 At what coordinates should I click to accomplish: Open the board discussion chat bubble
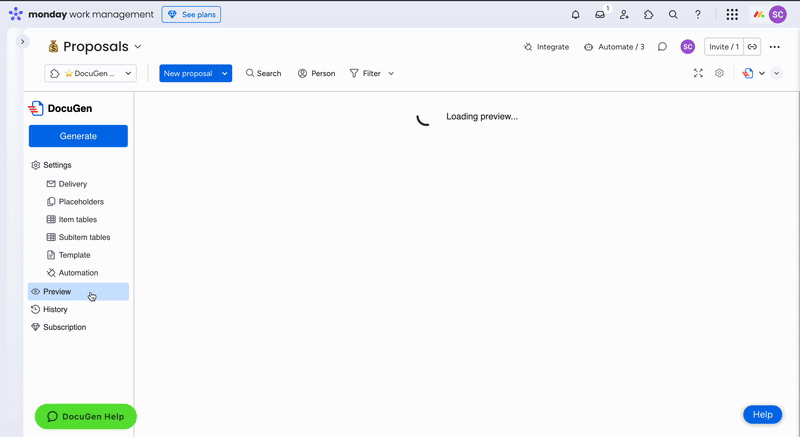tap(662, 47)
